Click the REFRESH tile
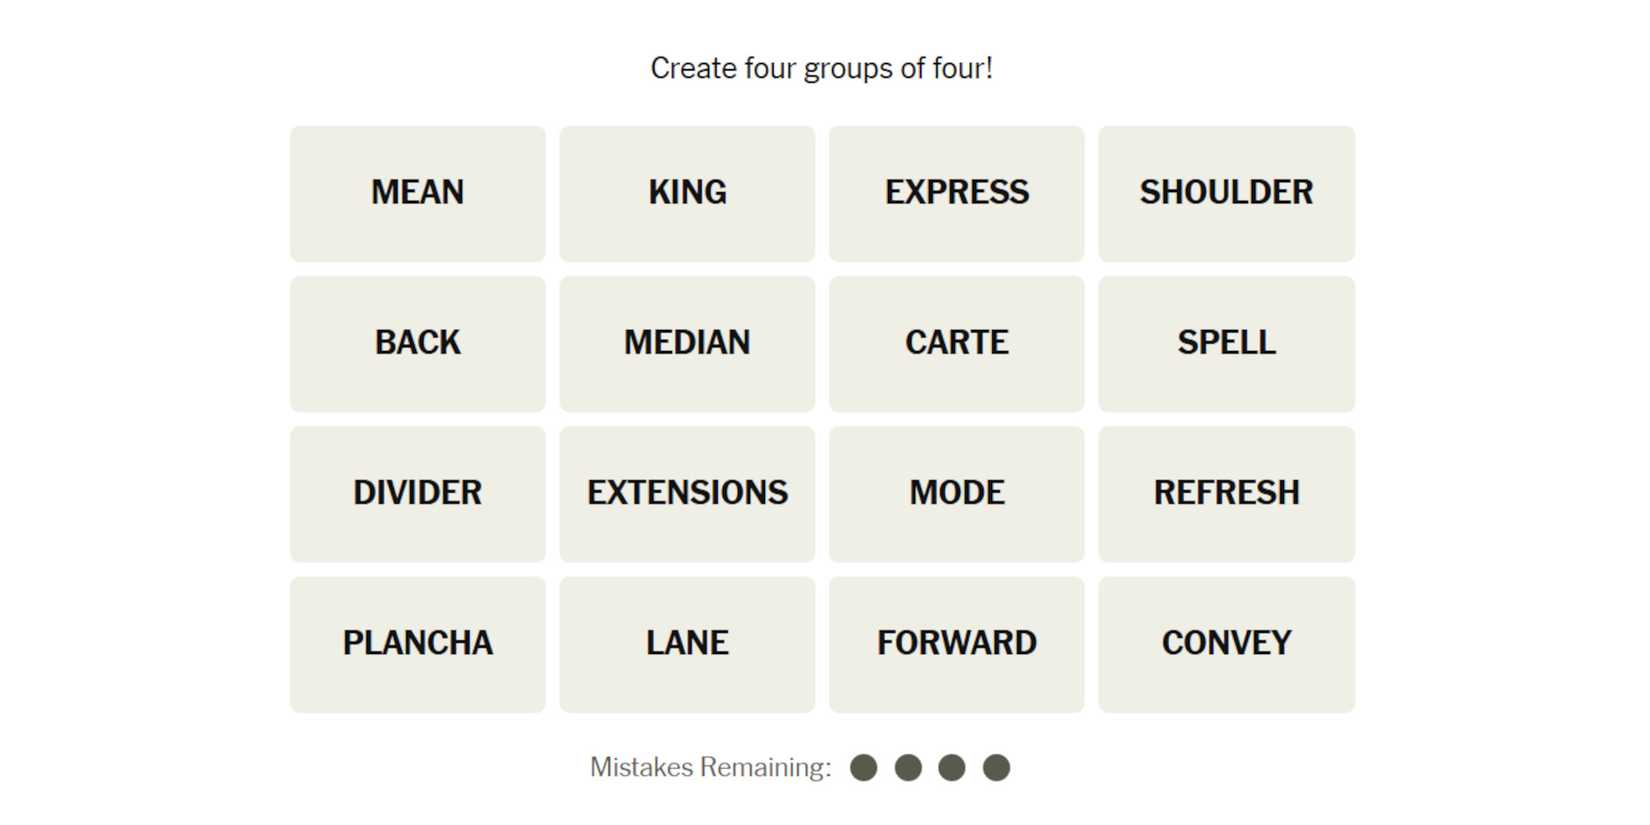 1226,493
